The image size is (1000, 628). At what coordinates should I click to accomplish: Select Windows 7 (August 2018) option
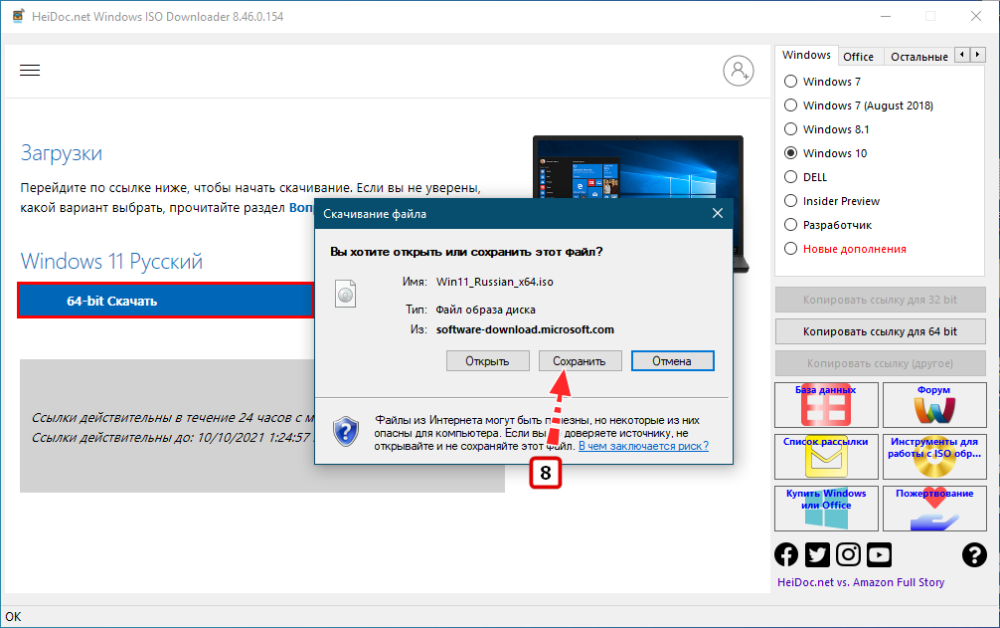point(790,105)
